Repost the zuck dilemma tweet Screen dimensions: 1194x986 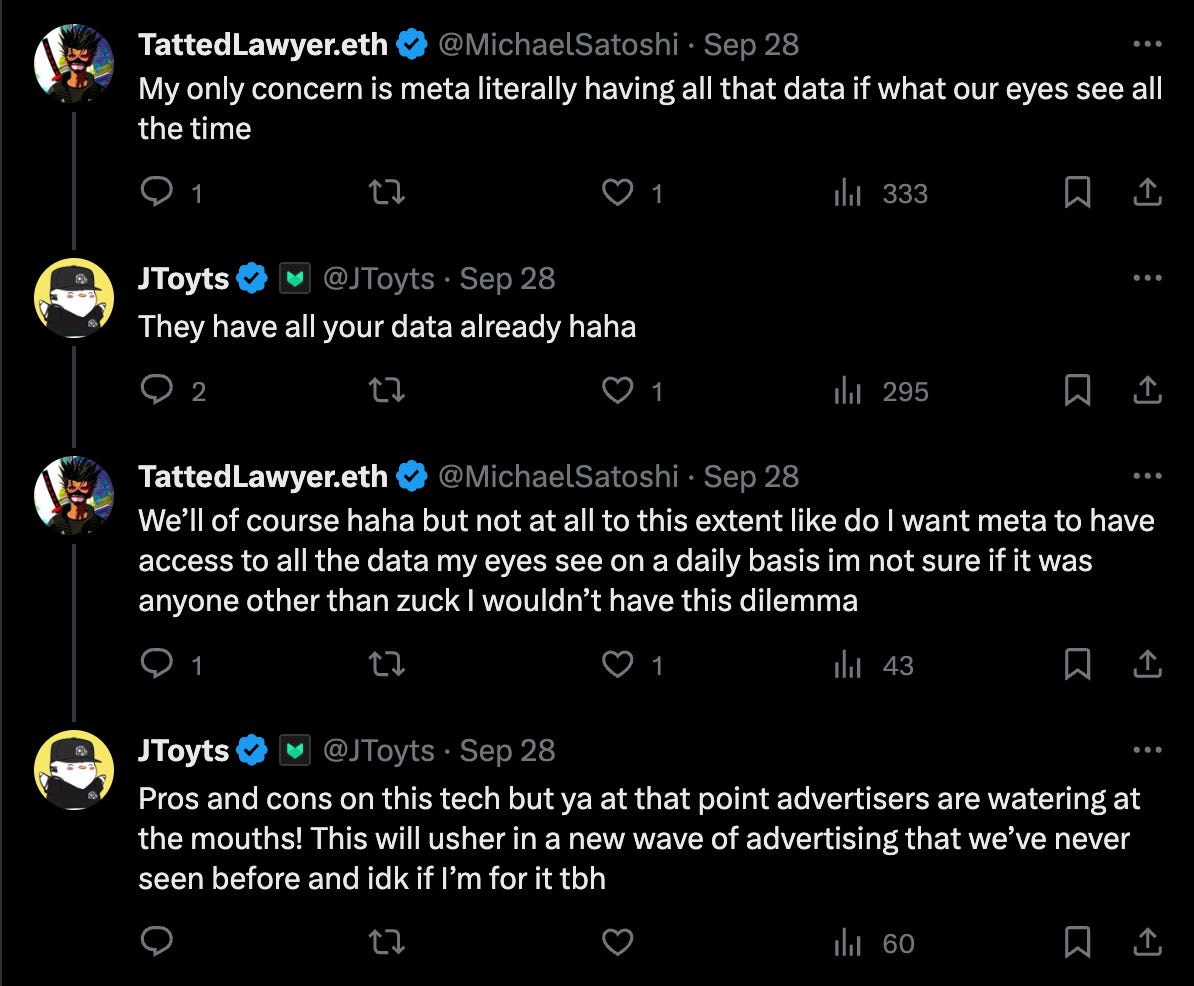388,665
